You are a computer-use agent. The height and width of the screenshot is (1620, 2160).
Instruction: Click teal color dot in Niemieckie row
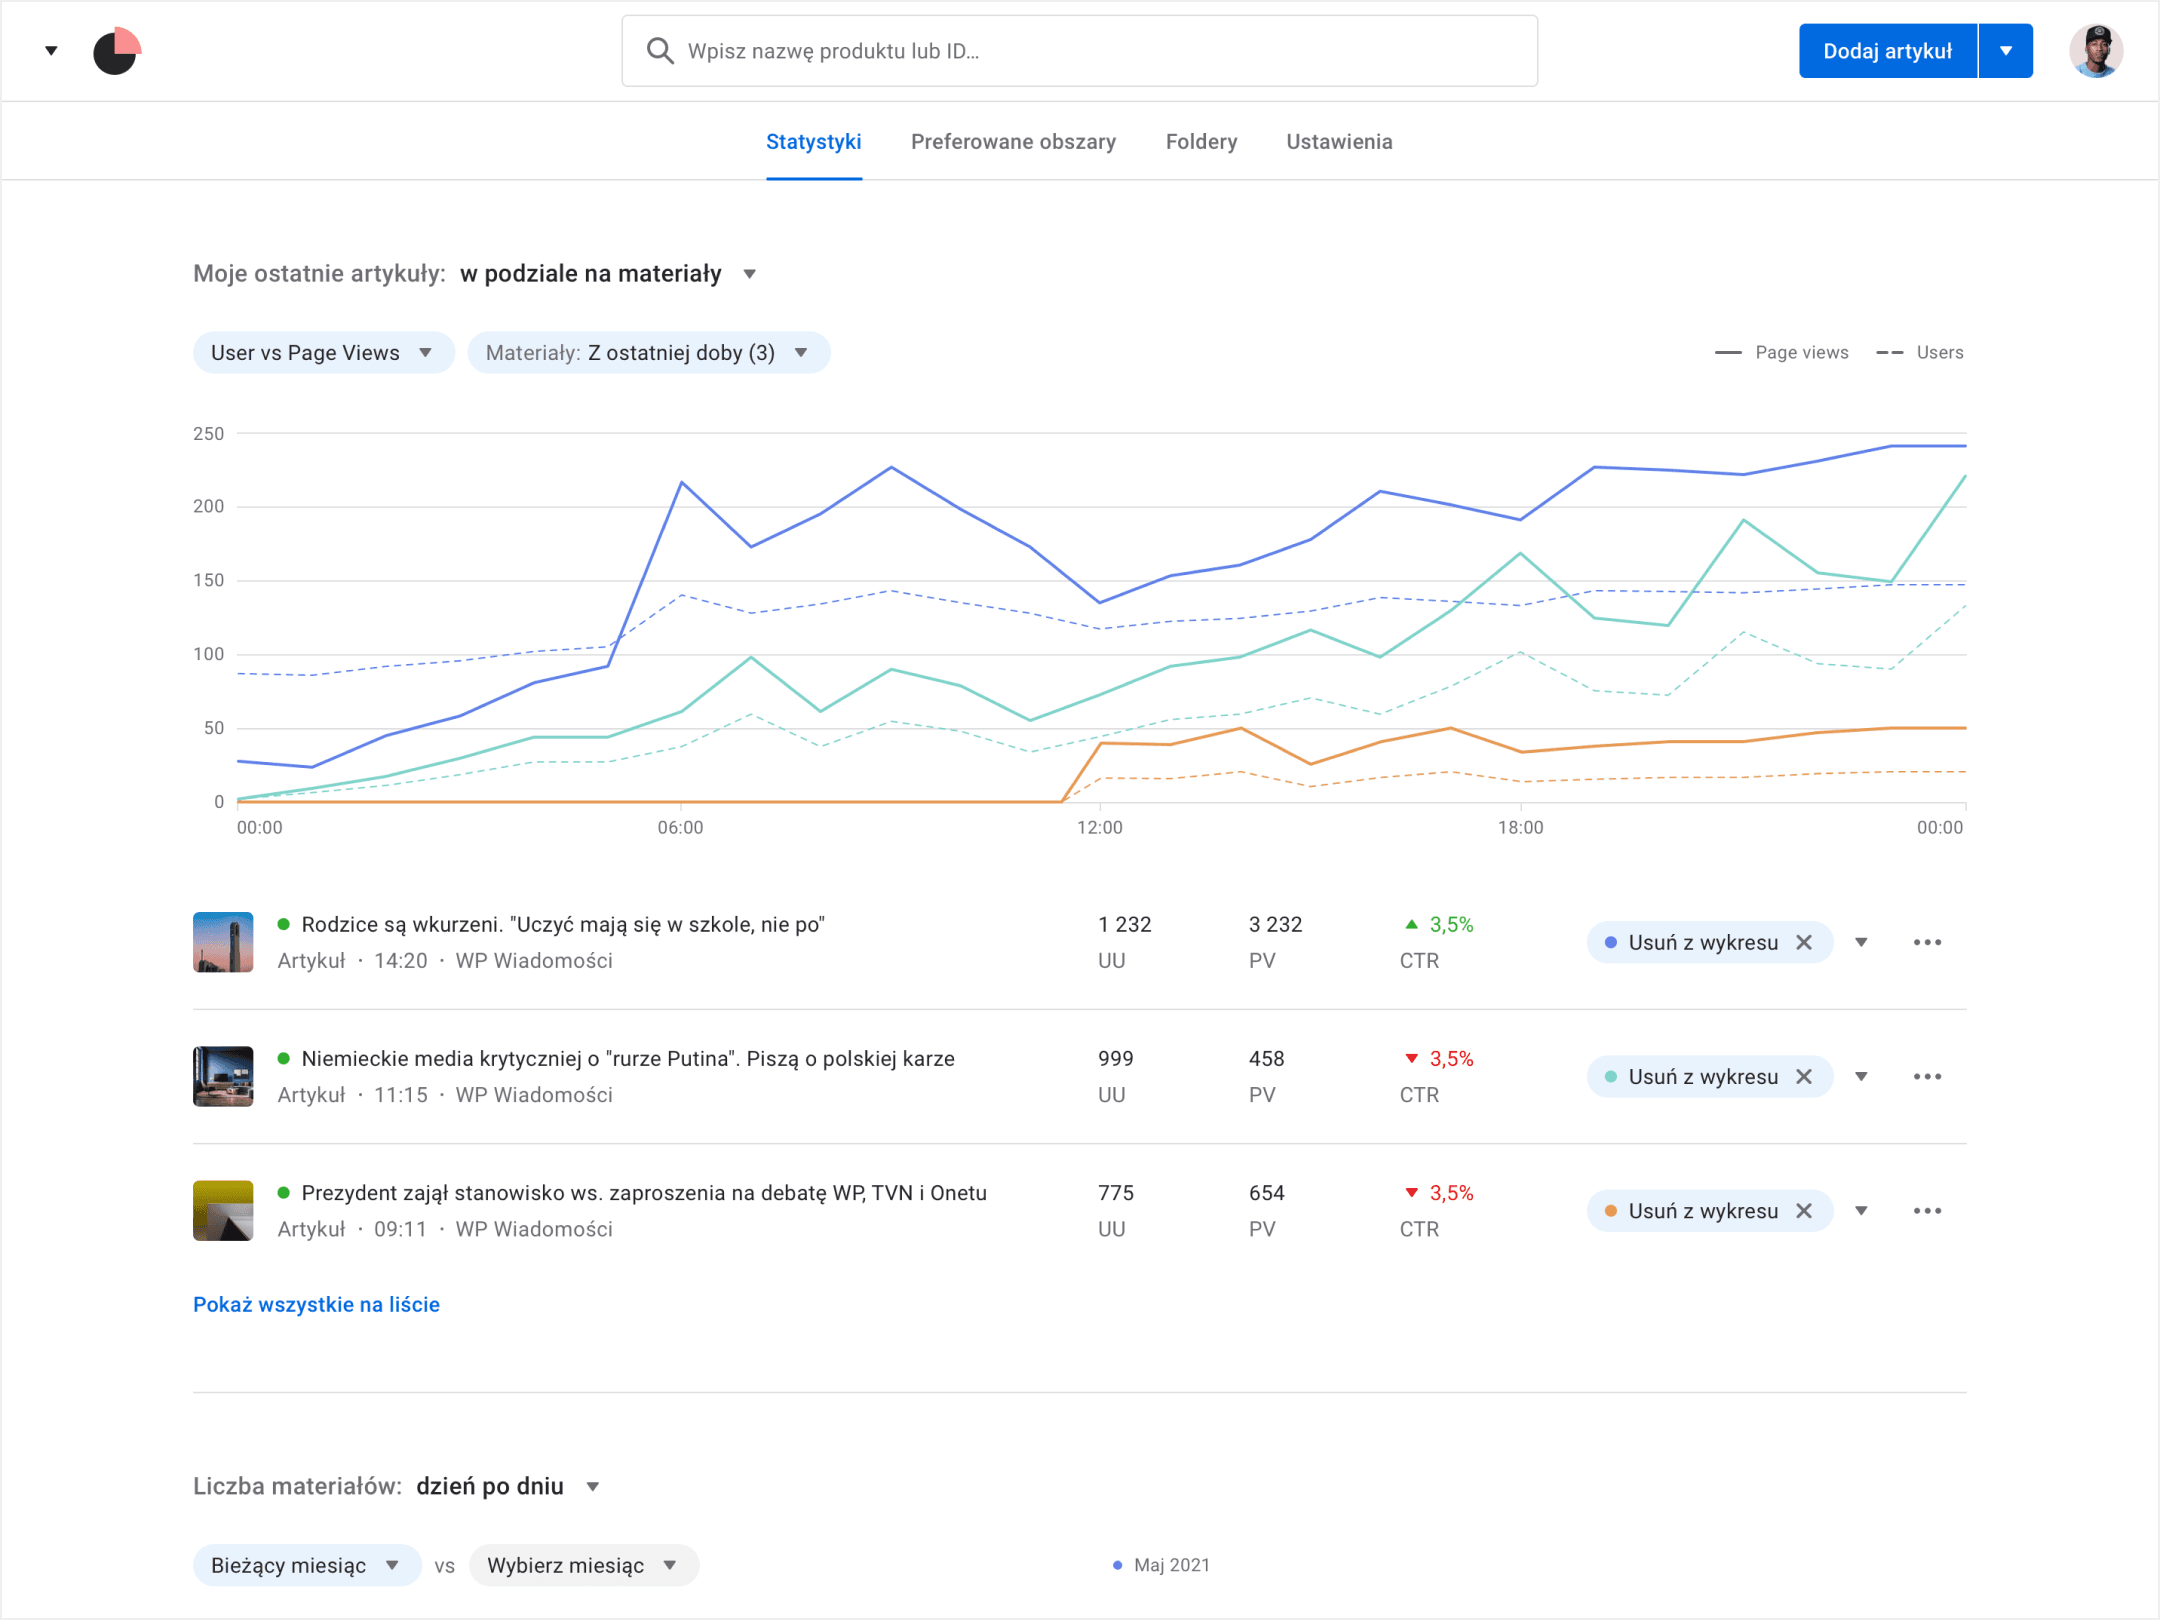point(1611,1077)
